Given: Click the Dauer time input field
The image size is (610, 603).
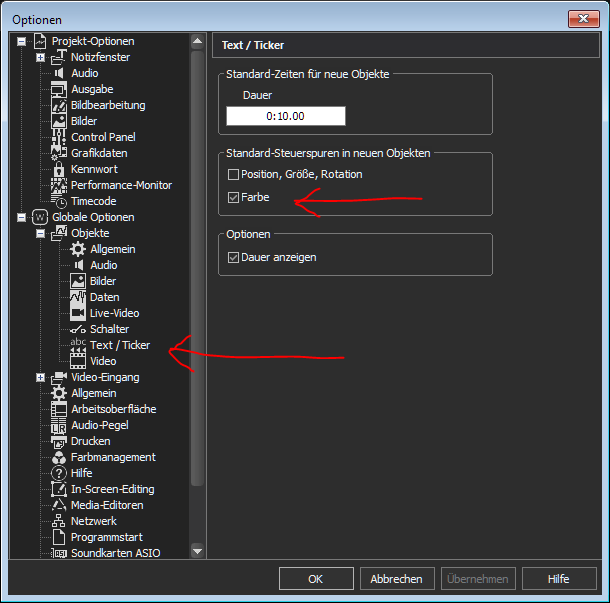Looking at the screenshot, I should click(285, 116).
